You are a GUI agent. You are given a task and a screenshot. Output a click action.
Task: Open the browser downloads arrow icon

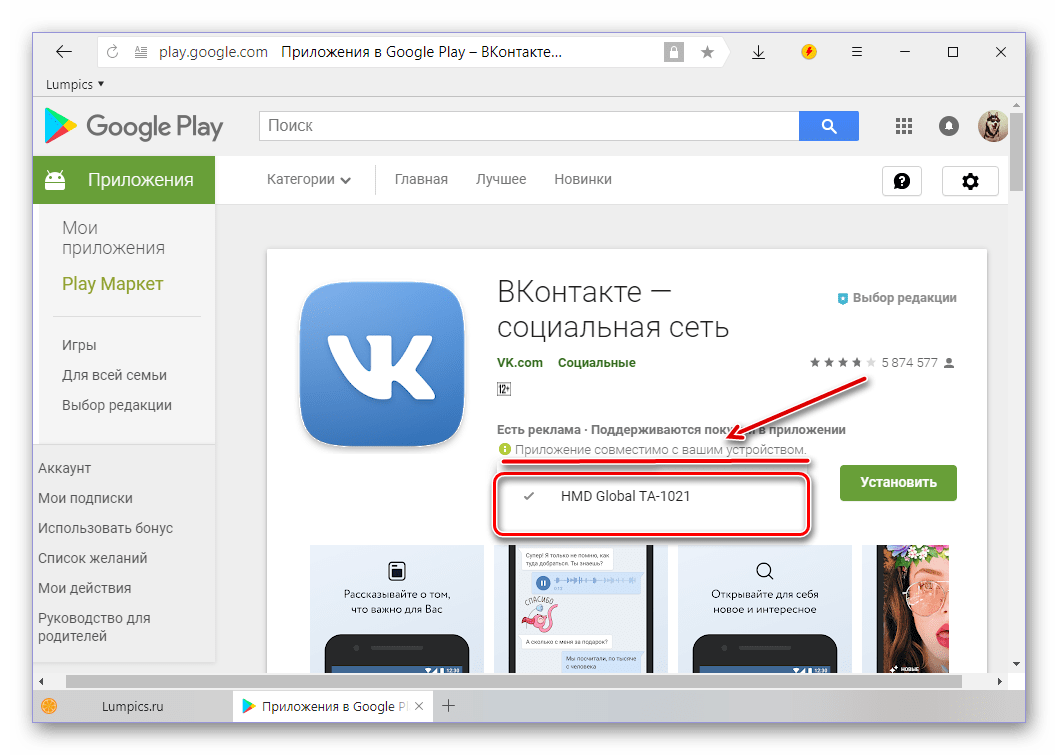(758, 52)
